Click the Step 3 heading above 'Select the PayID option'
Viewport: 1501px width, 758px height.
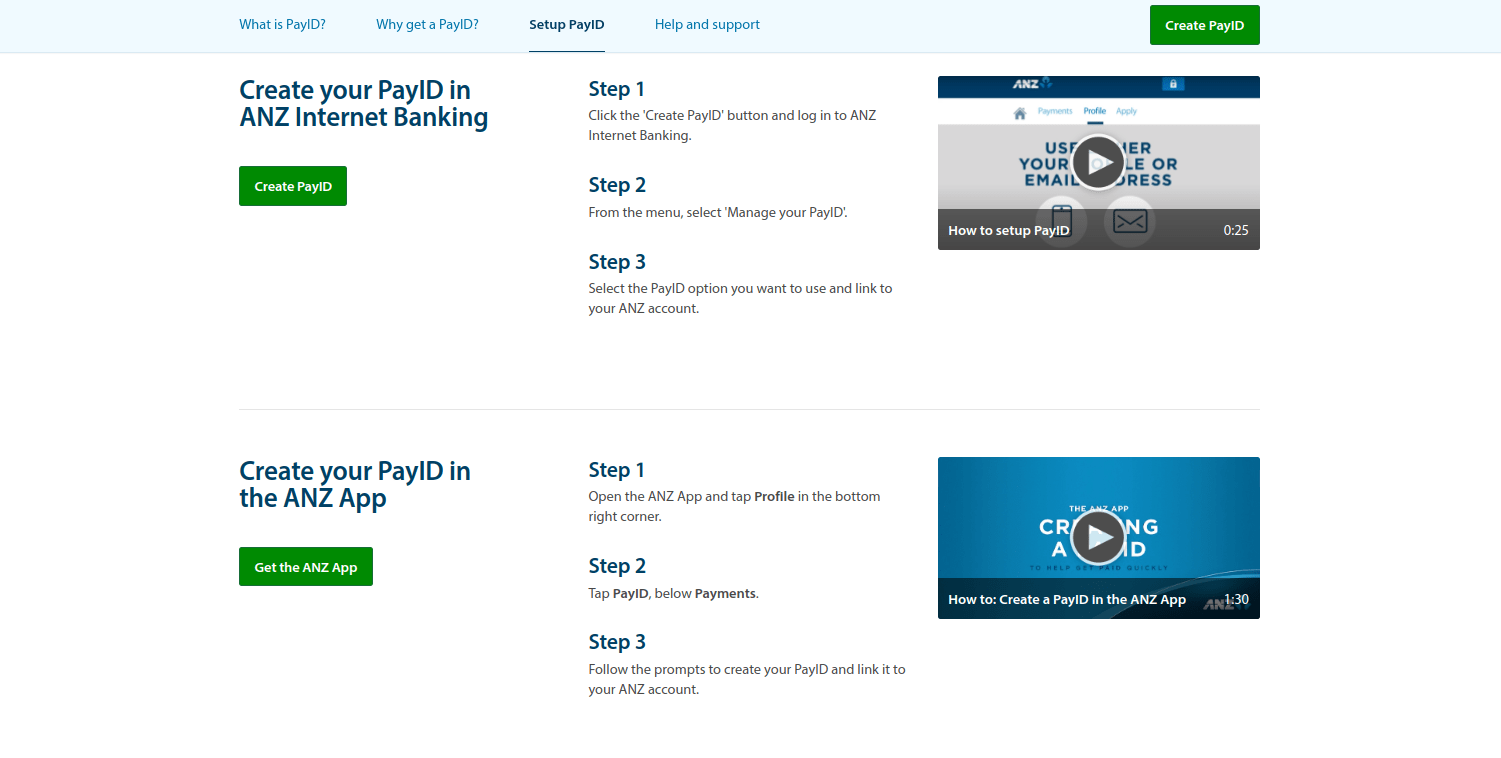point(617,262)
